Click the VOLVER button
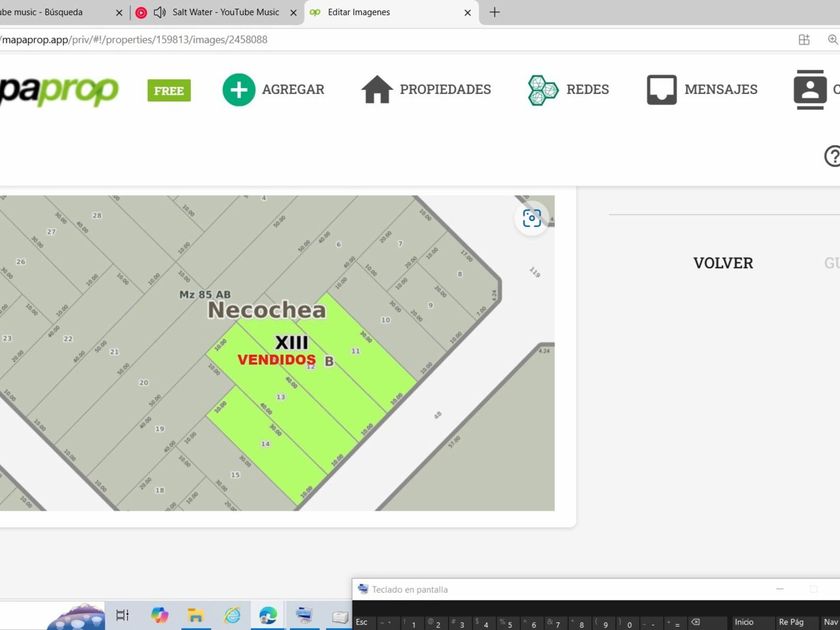The width and height of the screenshot is (840, 630). [723, 263]
